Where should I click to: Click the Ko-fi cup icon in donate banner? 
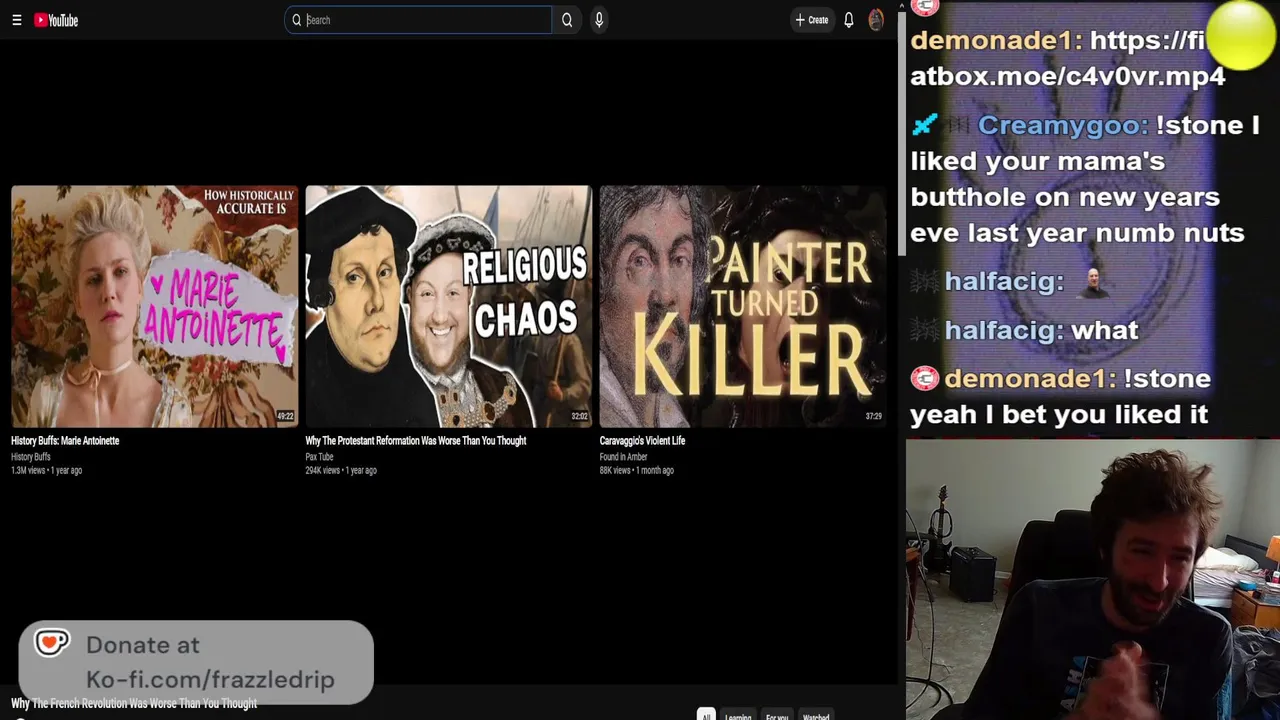click(52, 643)
